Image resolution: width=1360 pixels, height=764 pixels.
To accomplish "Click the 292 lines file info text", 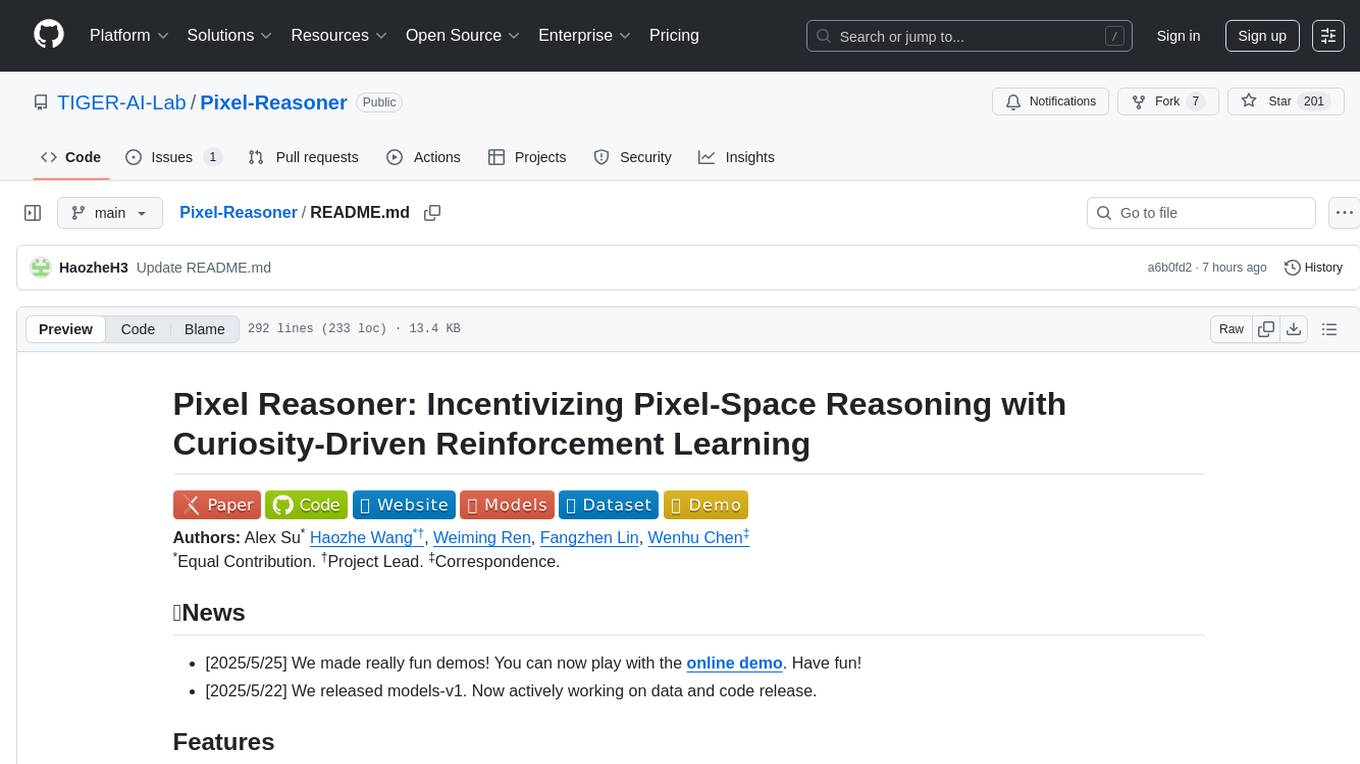I will click(354, 329).
